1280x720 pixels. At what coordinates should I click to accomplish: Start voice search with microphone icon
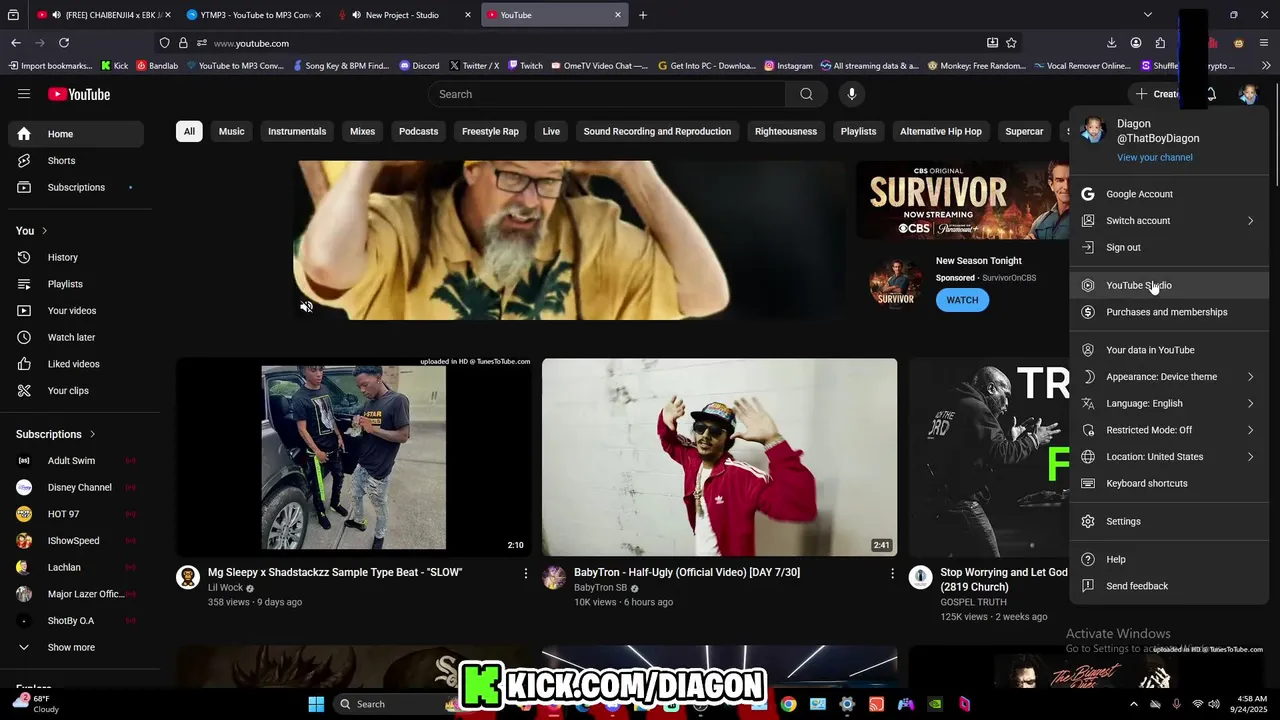[852, 94]
